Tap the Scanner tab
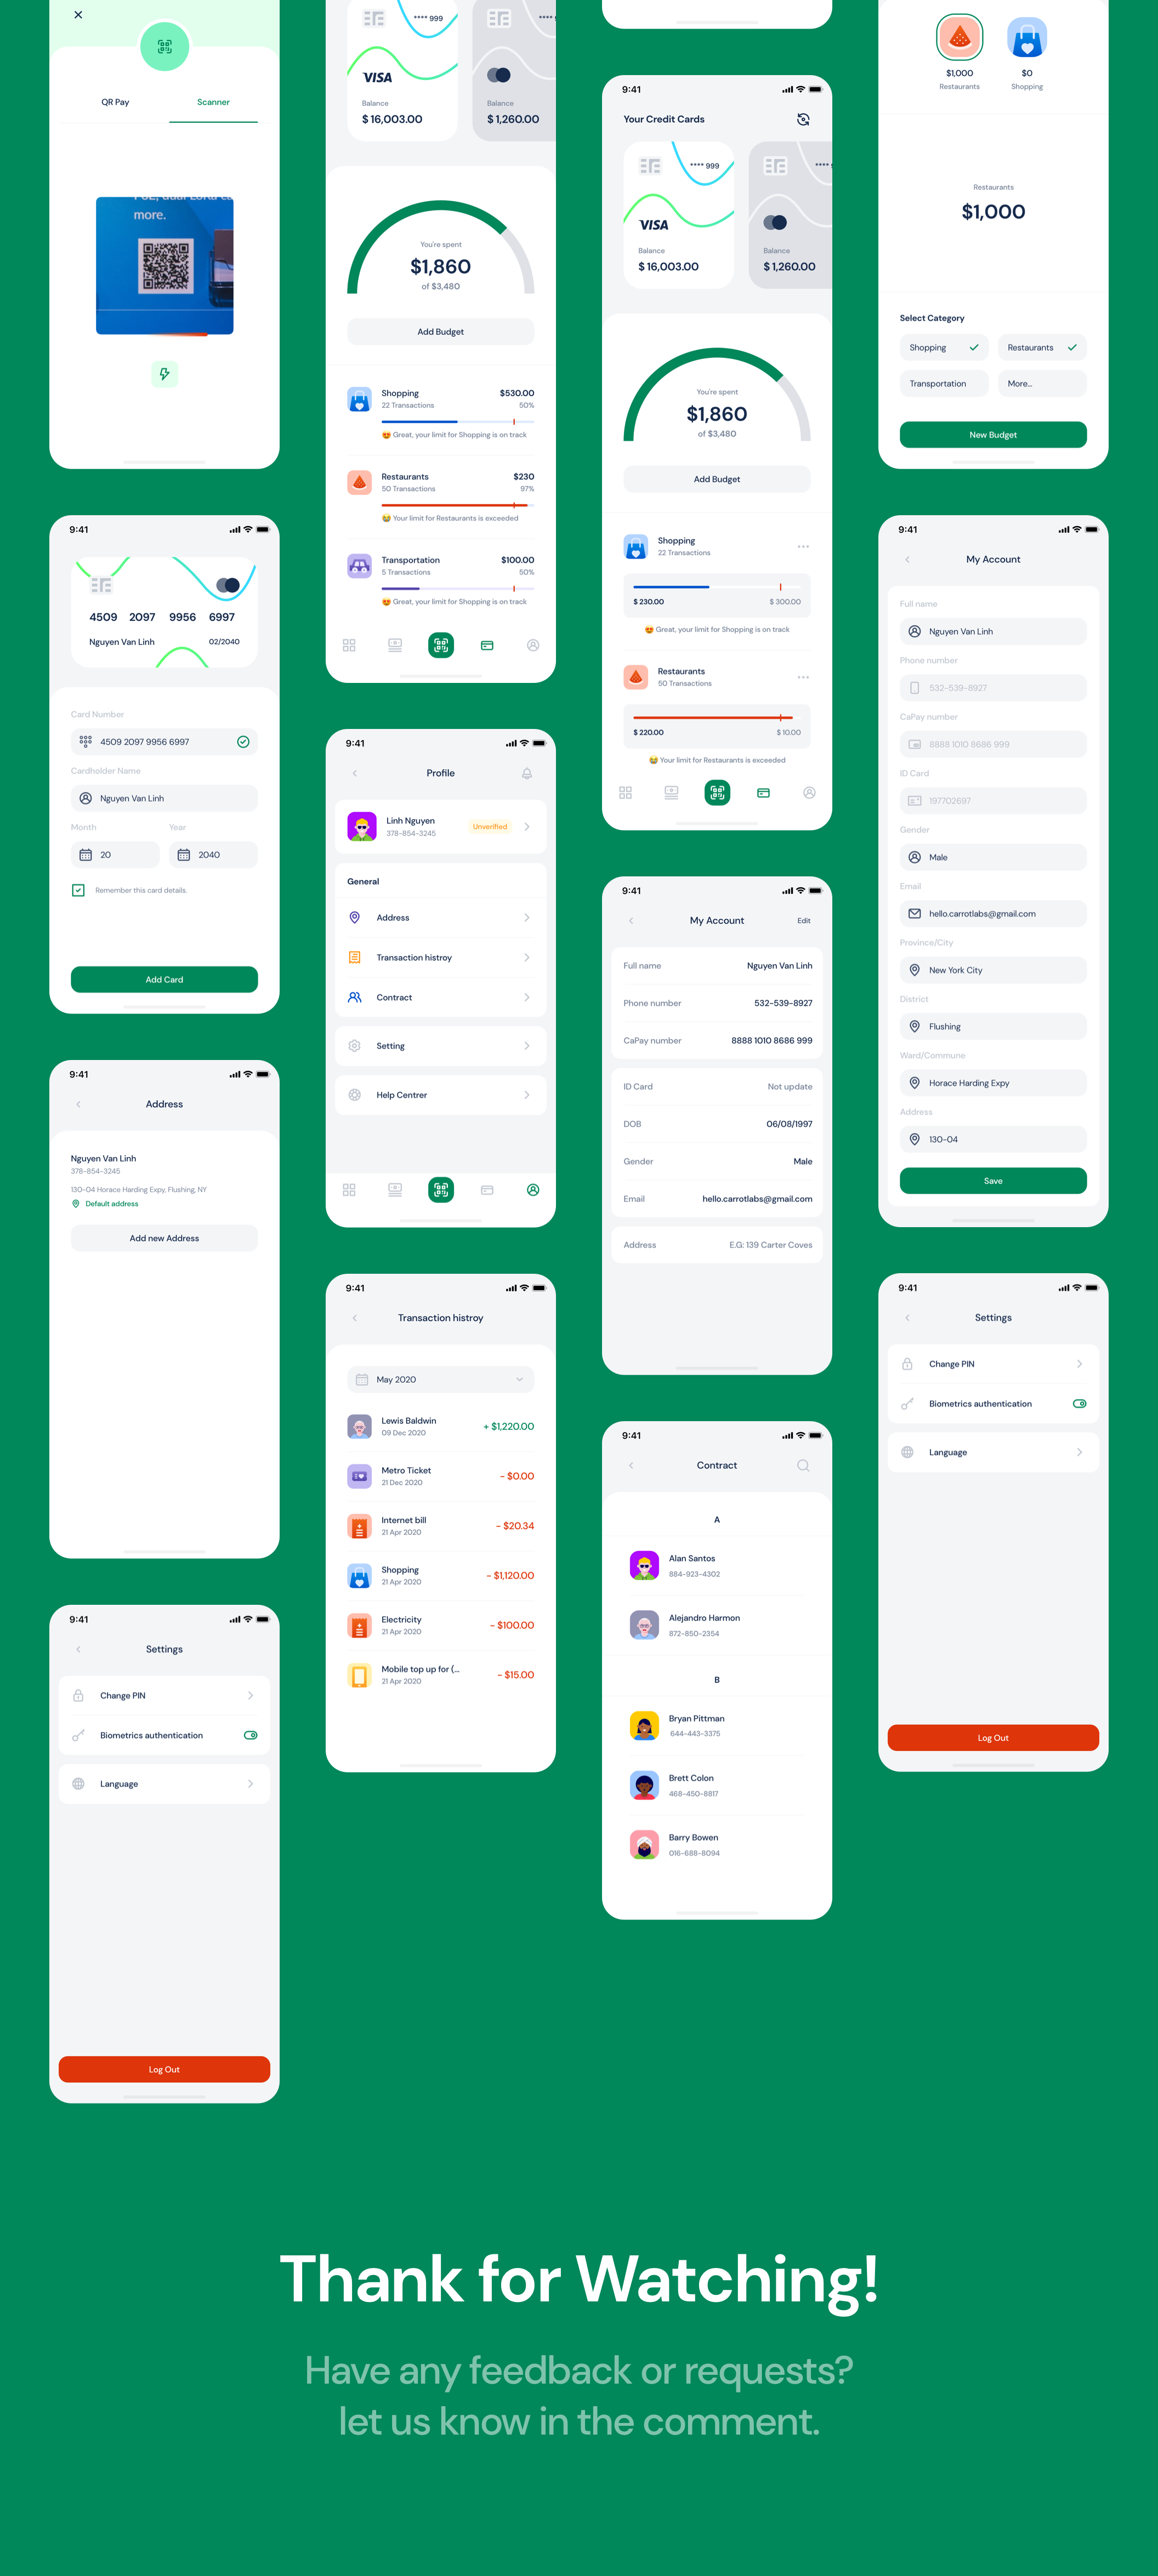 [213, 102]
